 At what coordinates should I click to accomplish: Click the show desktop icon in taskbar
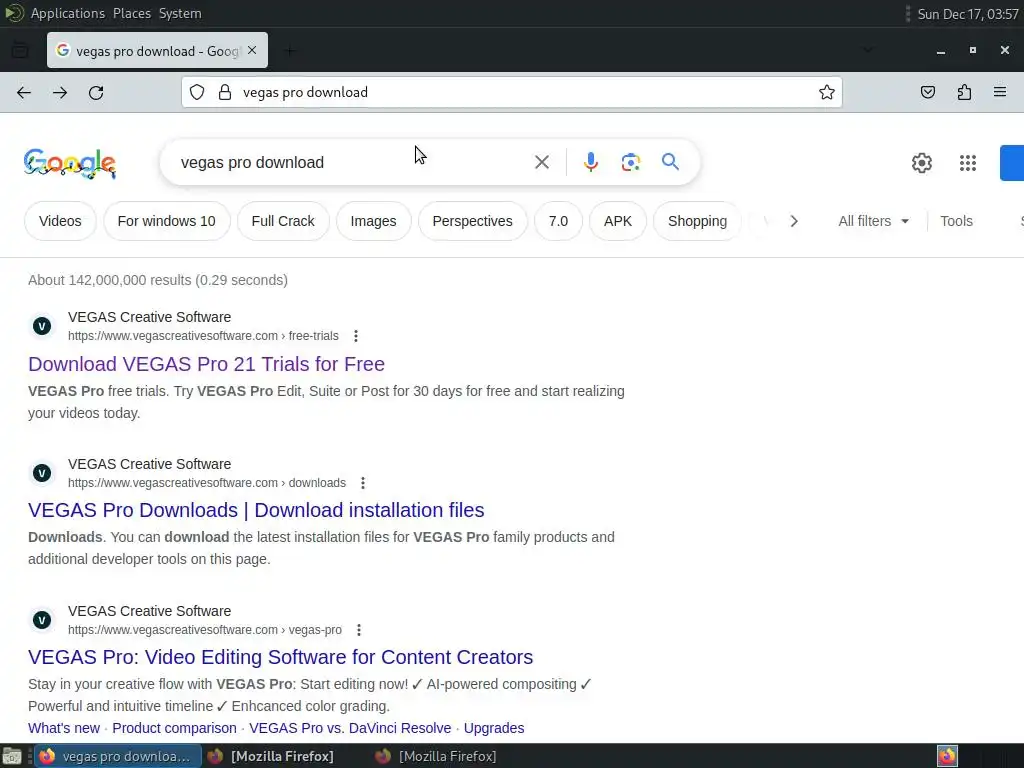point(12,756)
